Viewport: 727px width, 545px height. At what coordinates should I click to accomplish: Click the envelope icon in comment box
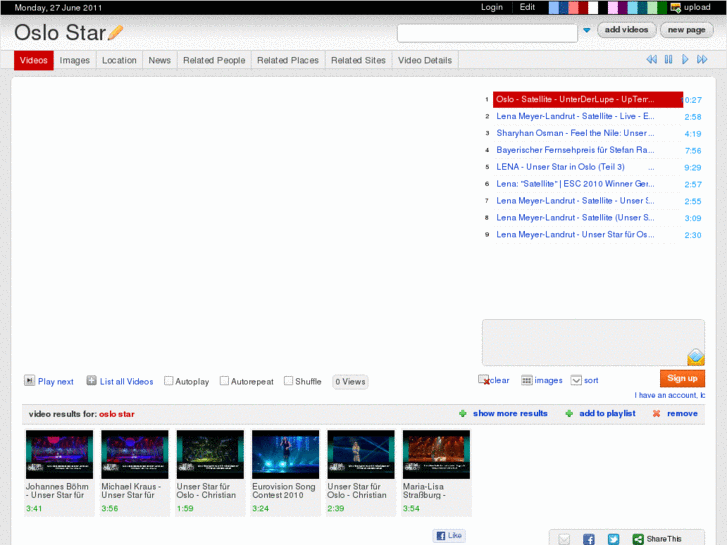(x=695, y=357)
